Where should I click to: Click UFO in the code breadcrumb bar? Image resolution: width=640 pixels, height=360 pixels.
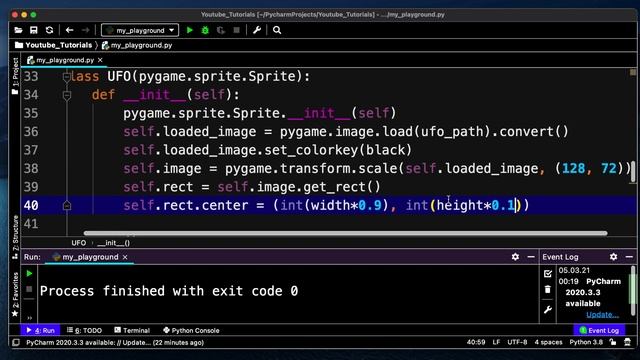click(78, 243)
